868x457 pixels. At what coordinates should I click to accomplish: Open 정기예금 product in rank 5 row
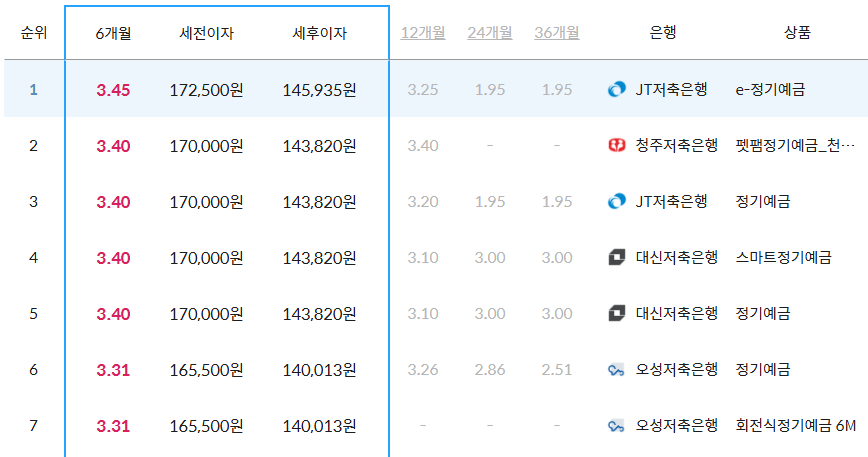pyautogui.click(x=763, y=313)
